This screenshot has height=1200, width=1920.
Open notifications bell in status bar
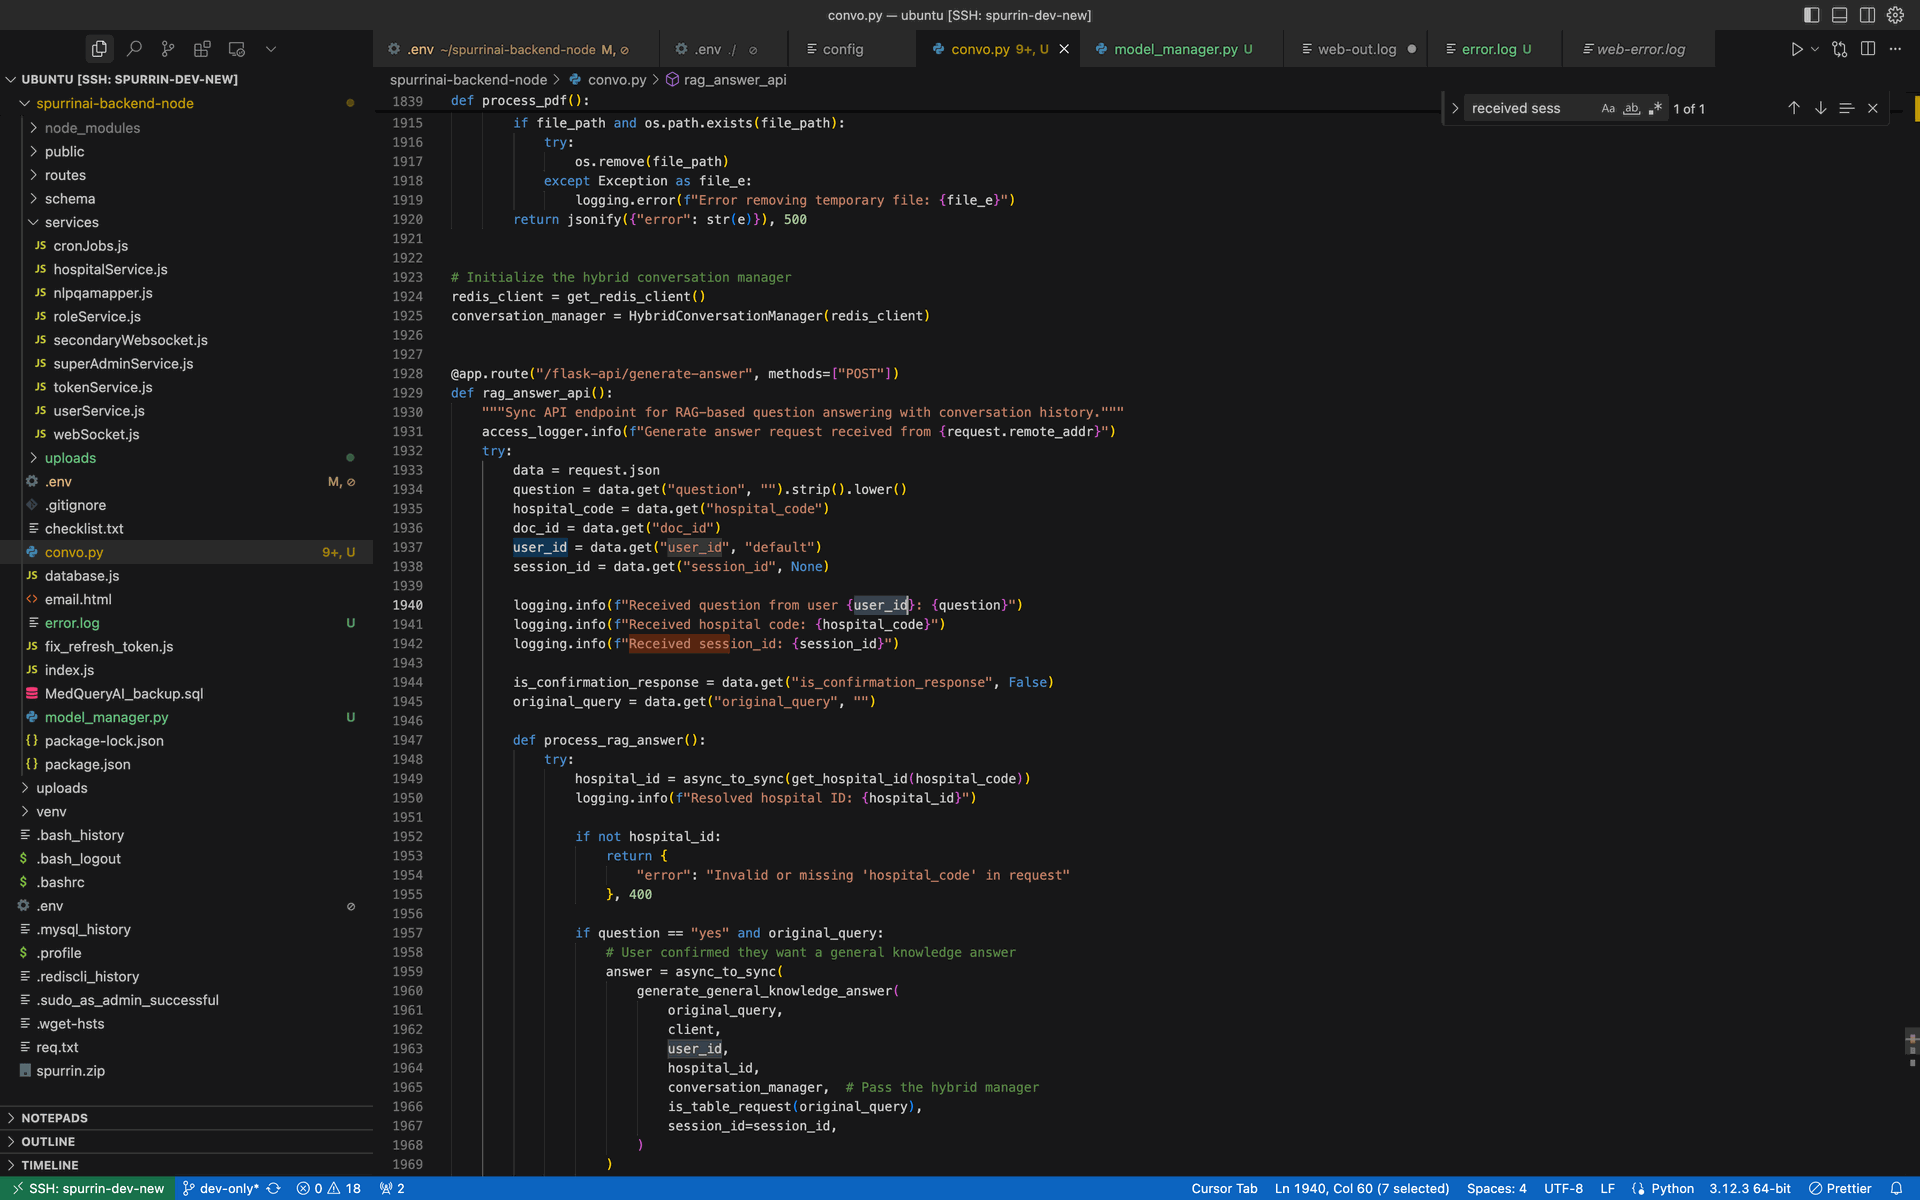(x=1896, y=1188)
